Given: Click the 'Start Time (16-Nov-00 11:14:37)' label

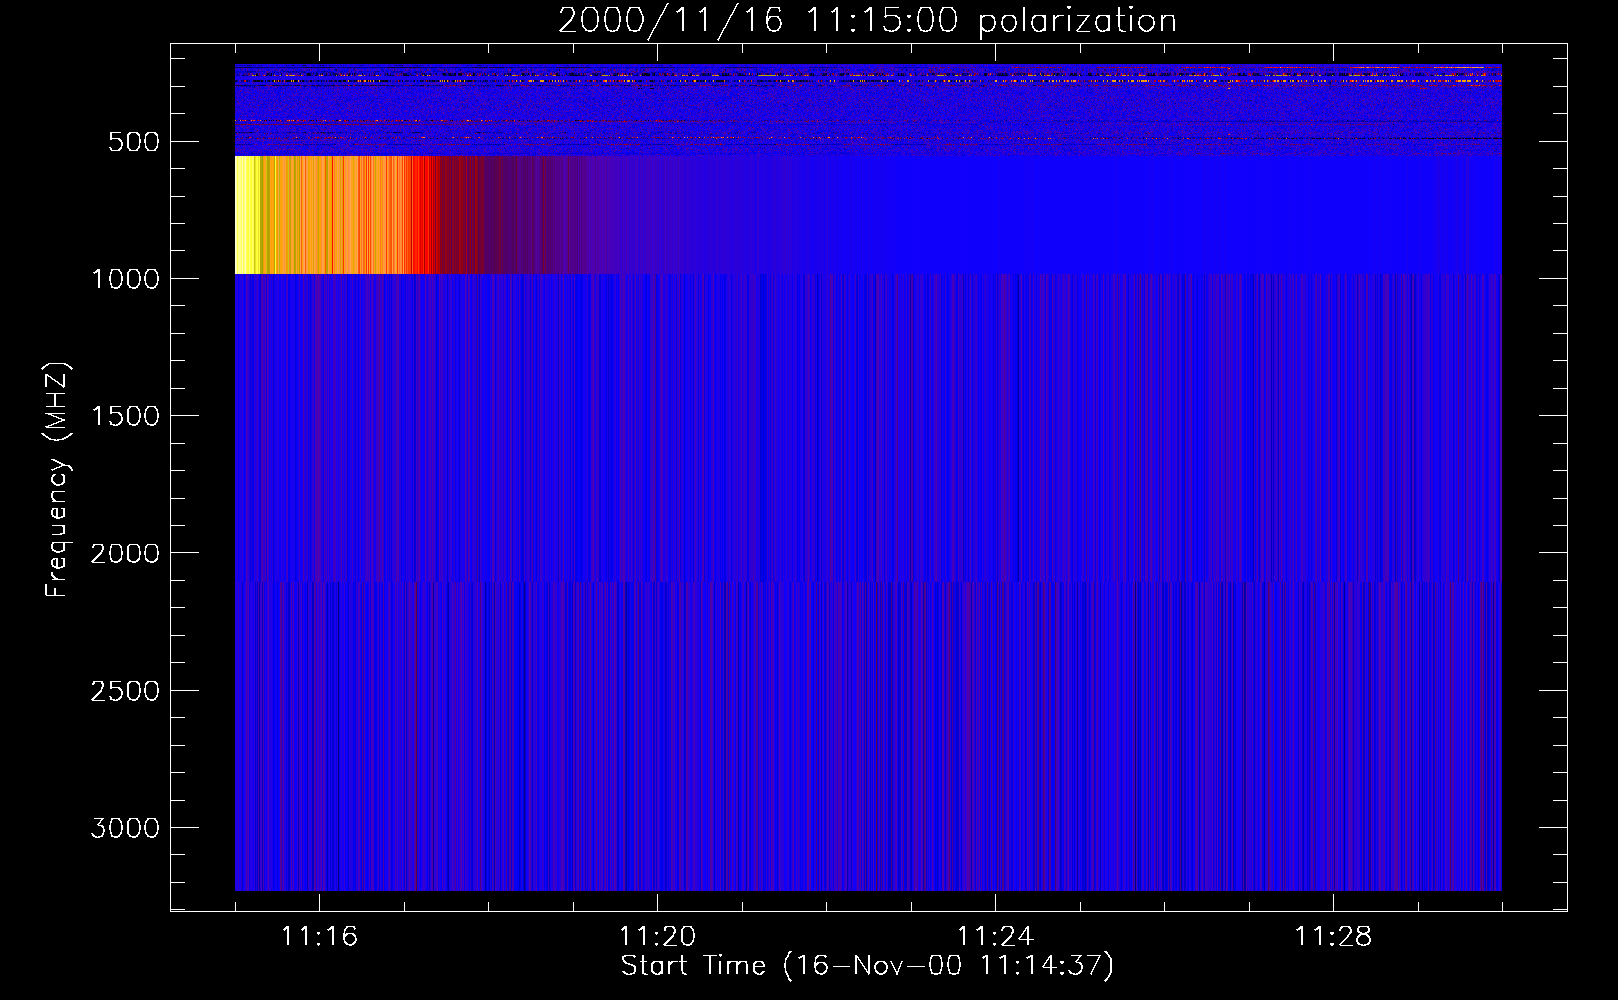Looking at the screenshot, I should 867,966.
